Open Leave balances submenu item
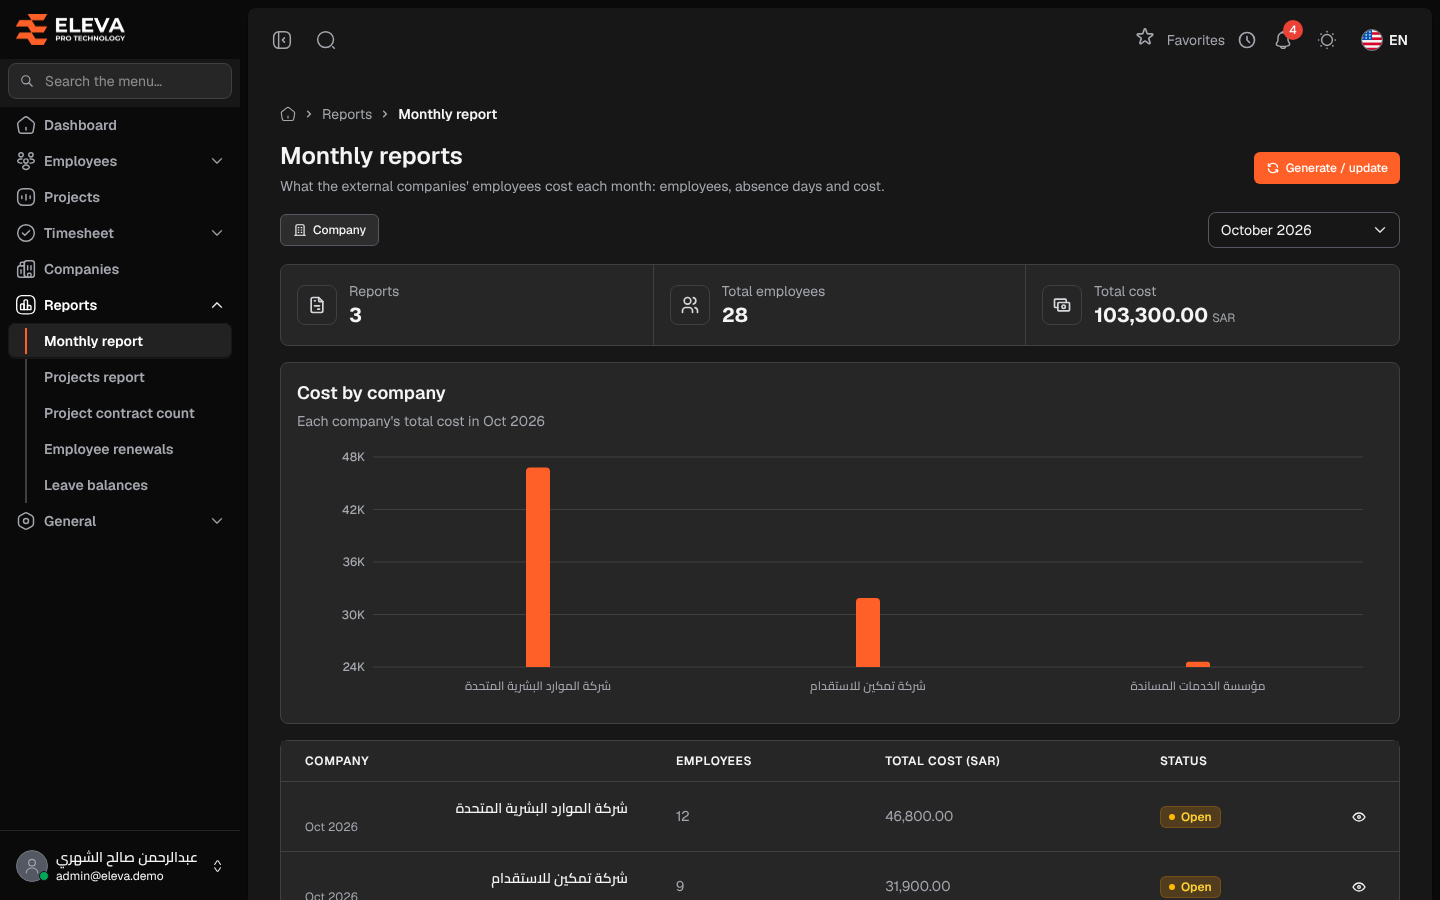 point(96,485)
